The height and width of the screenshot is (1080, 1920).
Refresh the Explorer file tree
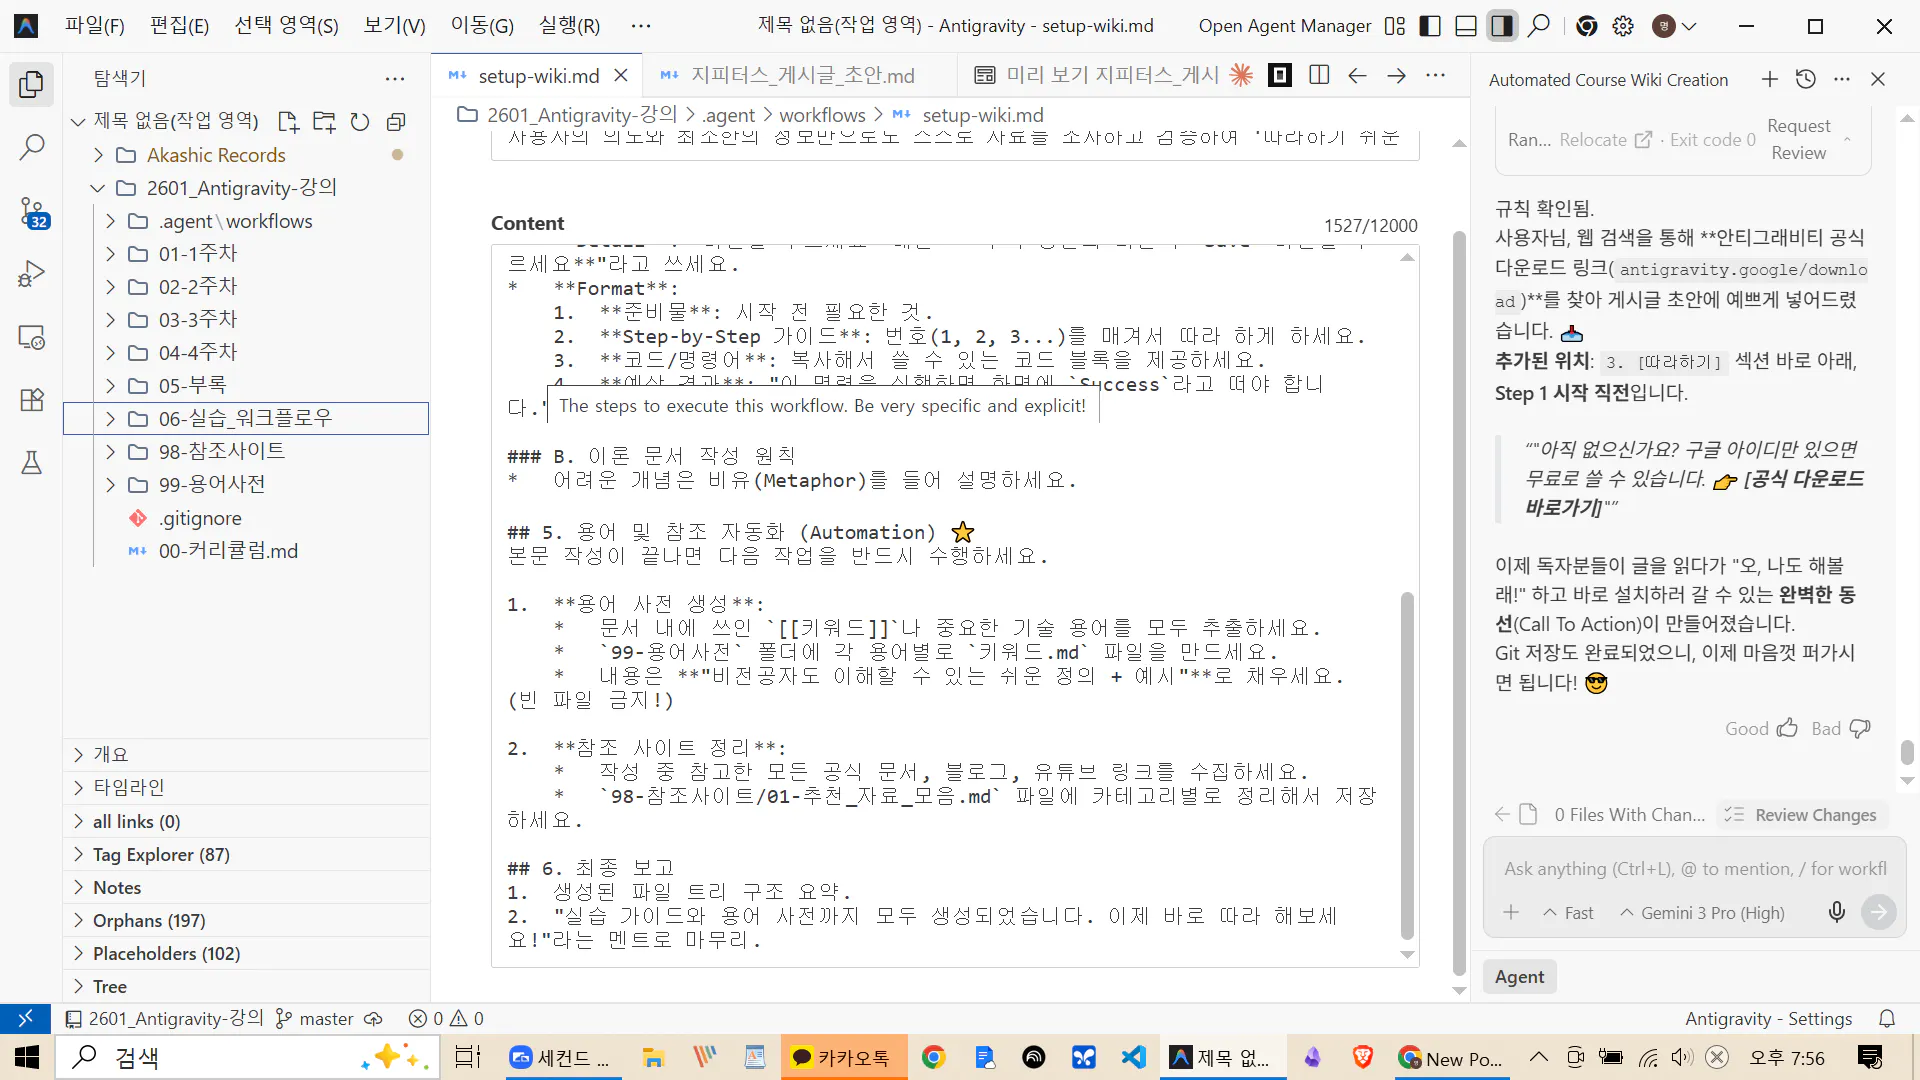coord(360,121)
